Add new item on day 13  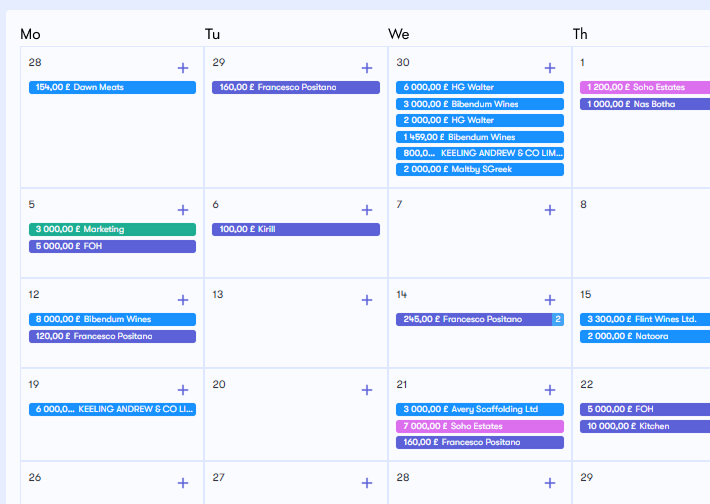click(367, 300)
